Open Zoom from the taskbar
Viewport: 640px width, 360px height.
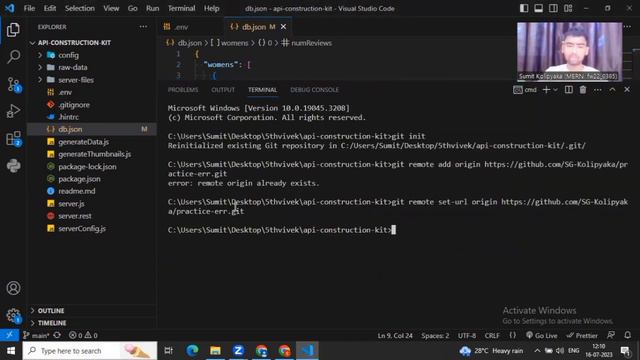click(x=238, y=351)
